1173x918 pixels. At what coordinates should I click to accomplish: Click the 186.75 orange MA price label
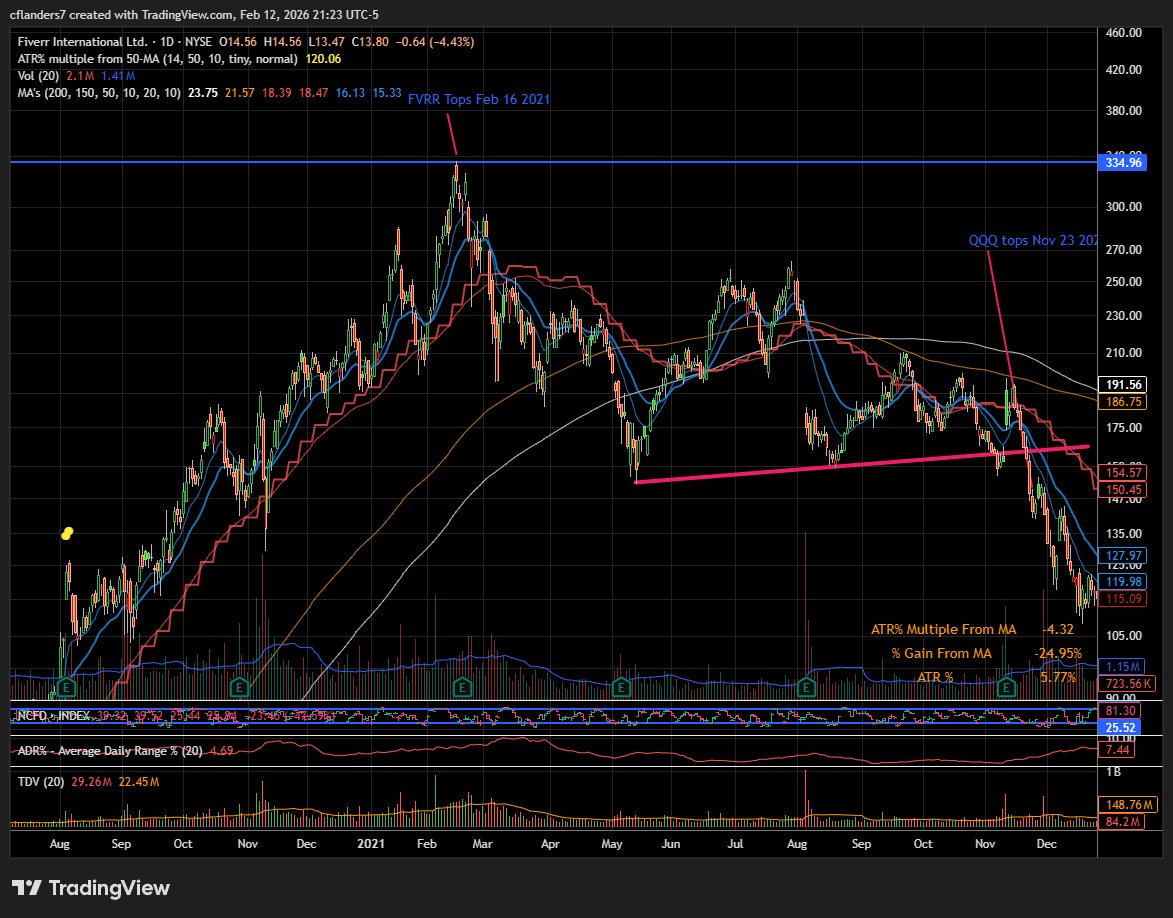point(1121,402)
